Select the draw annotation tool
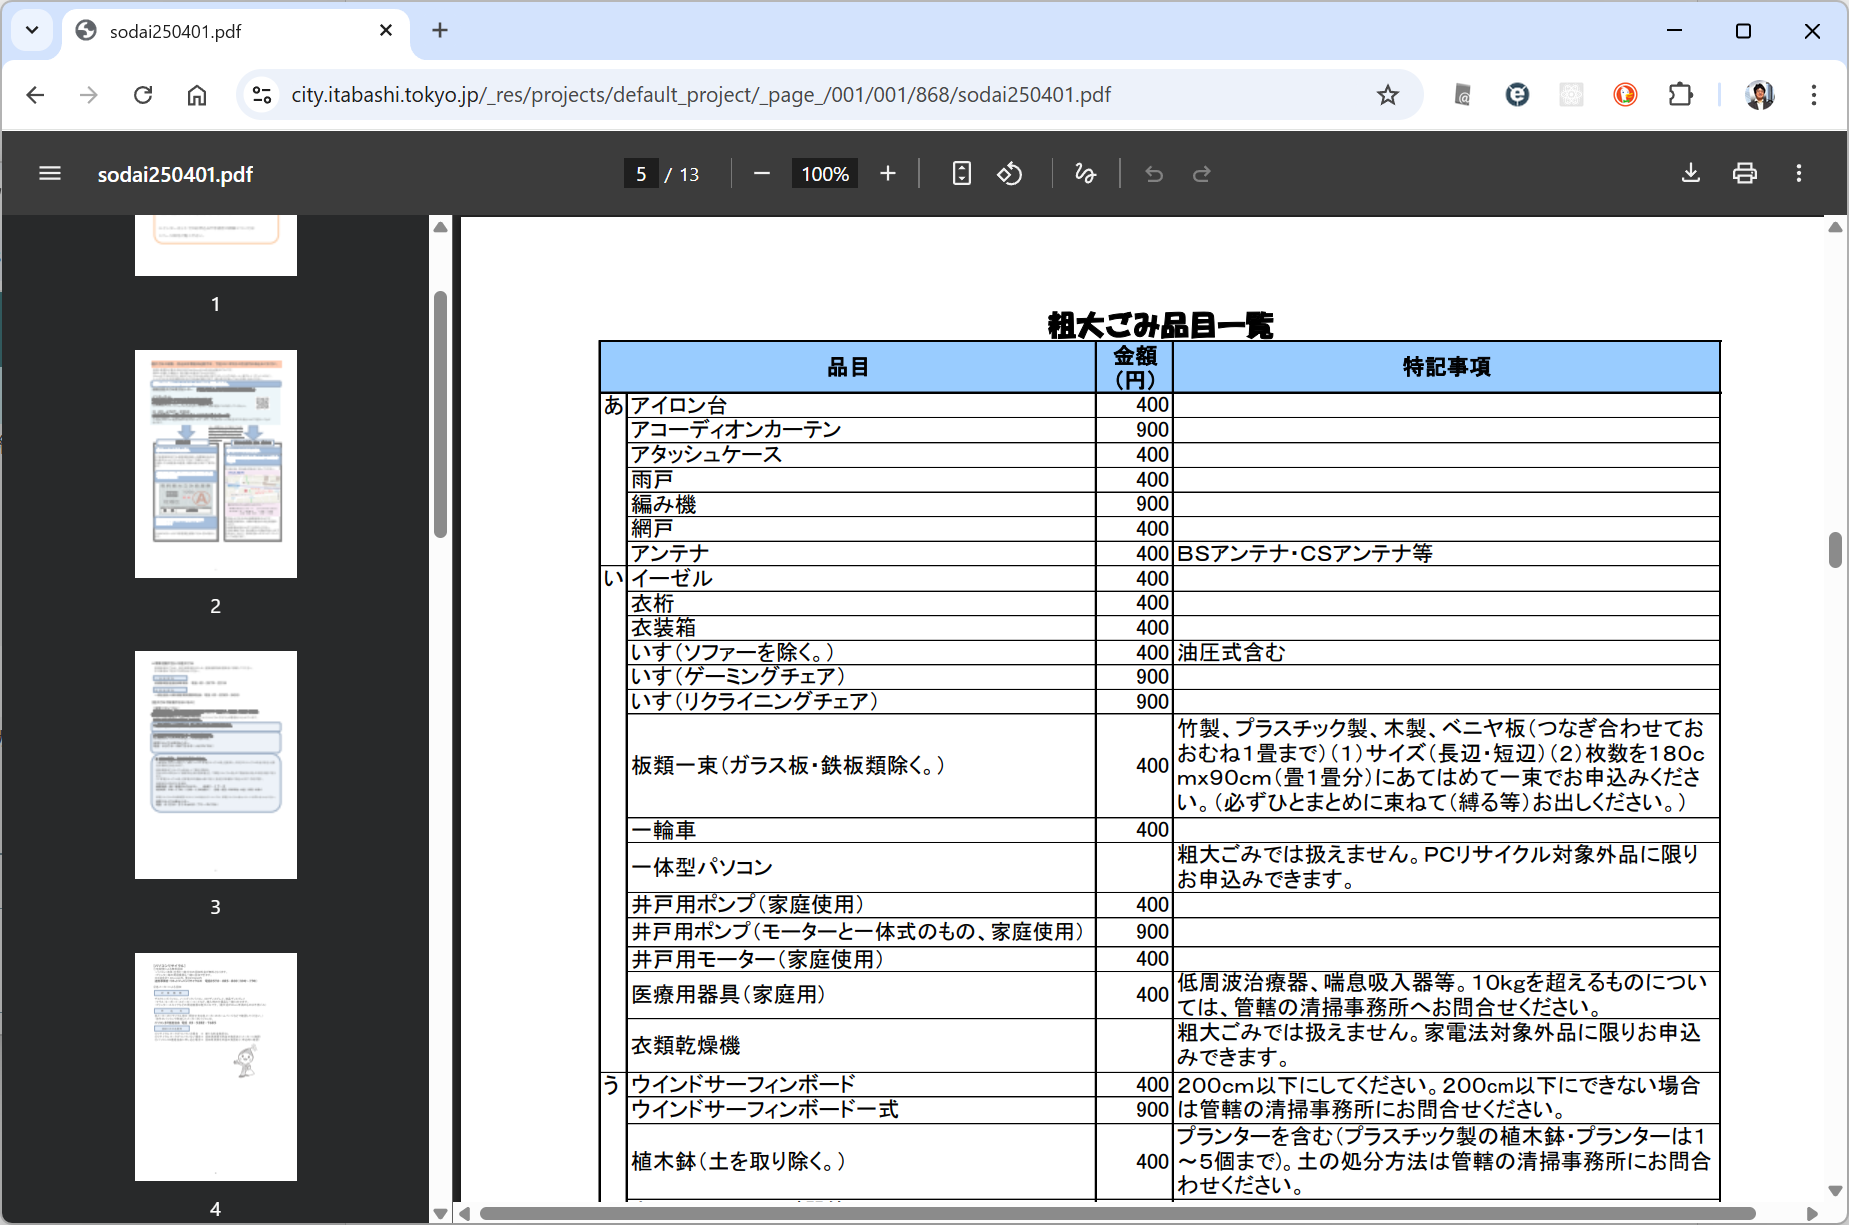 pos(1085,174)
